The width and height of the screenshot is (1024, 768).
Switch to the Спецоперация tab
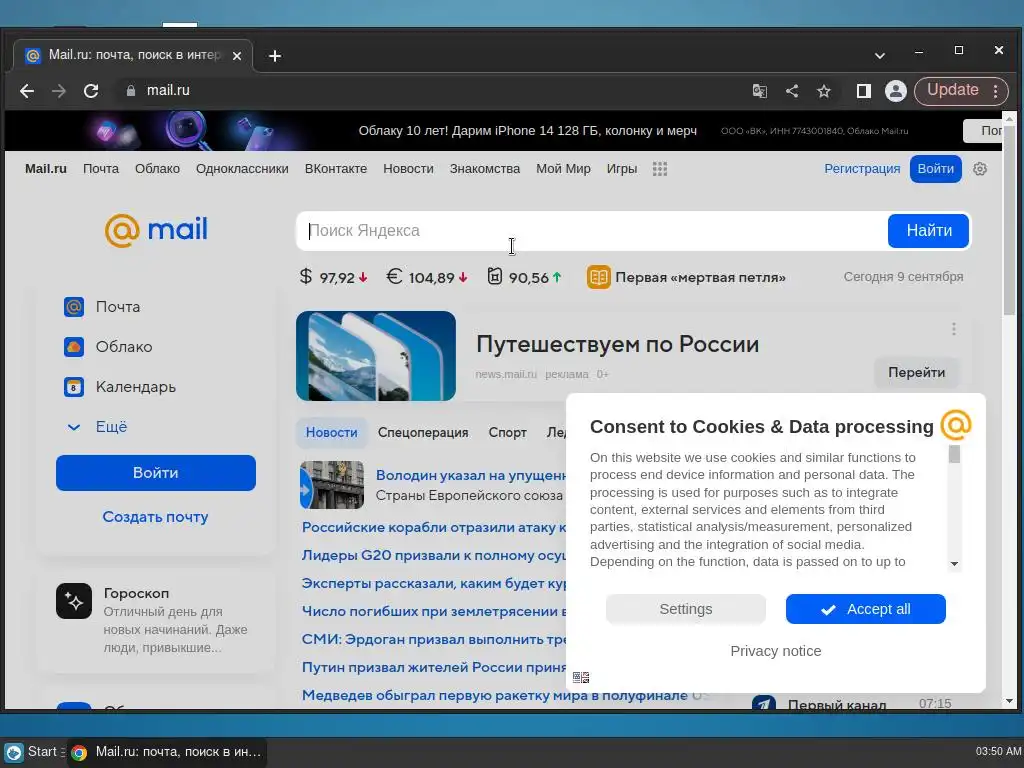[x=423, y=432]
